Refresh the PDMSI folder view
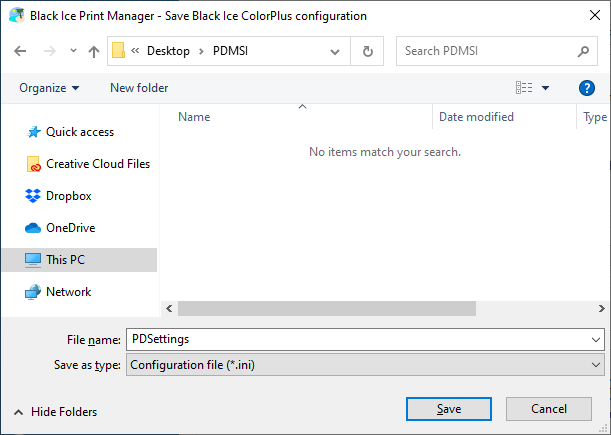Screen dimensions: 611x435 pyautogui.click(x=368, y=51)
